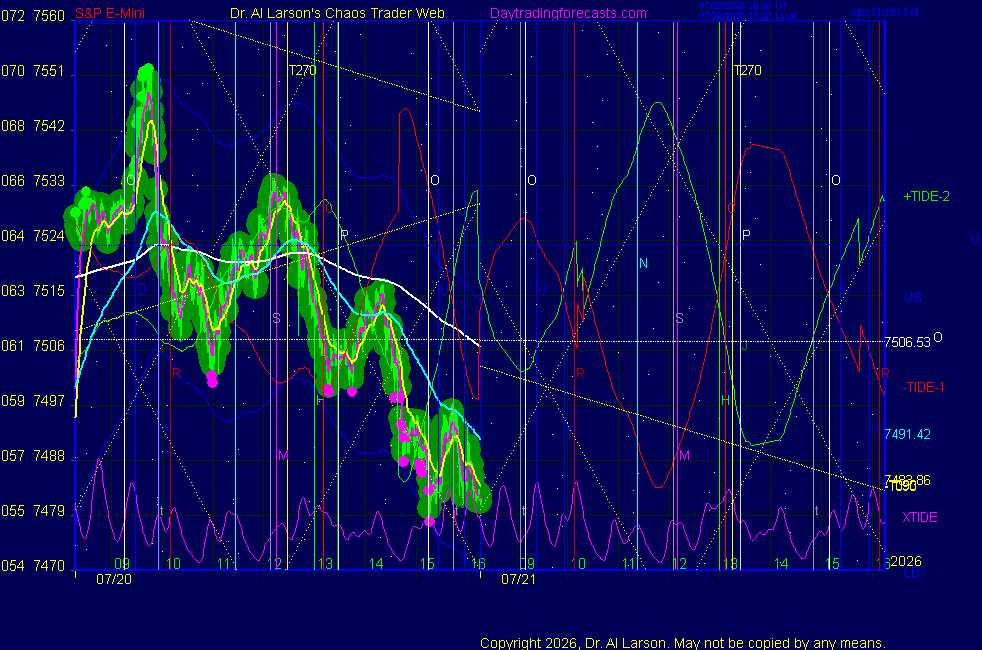Image resolution: width=982 pixels, height=650 pixels.
Task: Click the '07/20/2026 15:20 Local' timestamp
Action: pos(748,16)
